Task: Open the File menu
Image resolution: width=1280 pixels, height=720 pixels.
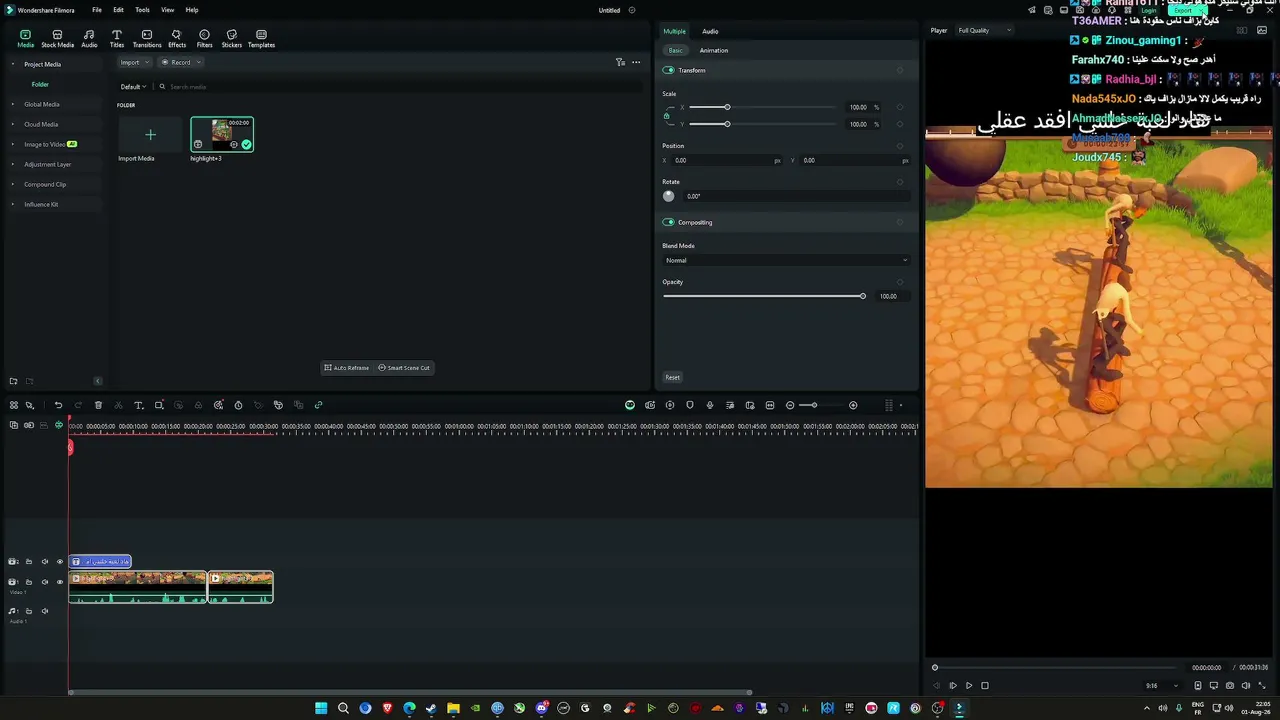Action: pyautogui.click(x=97, y=10)
